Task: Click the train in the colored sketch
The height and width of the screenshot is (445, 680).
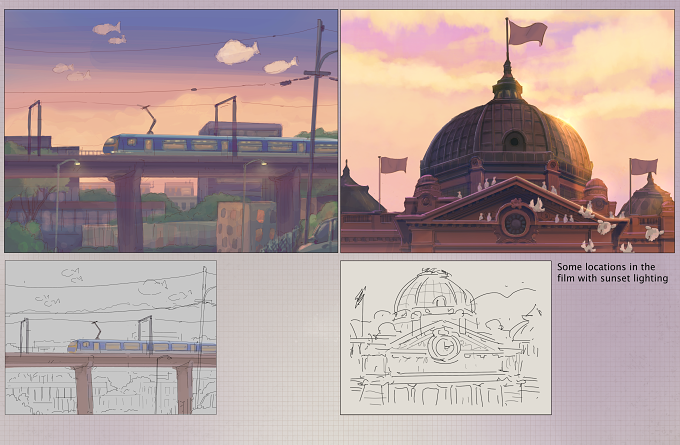Action: pyautogui.click(x=142, y=346)
